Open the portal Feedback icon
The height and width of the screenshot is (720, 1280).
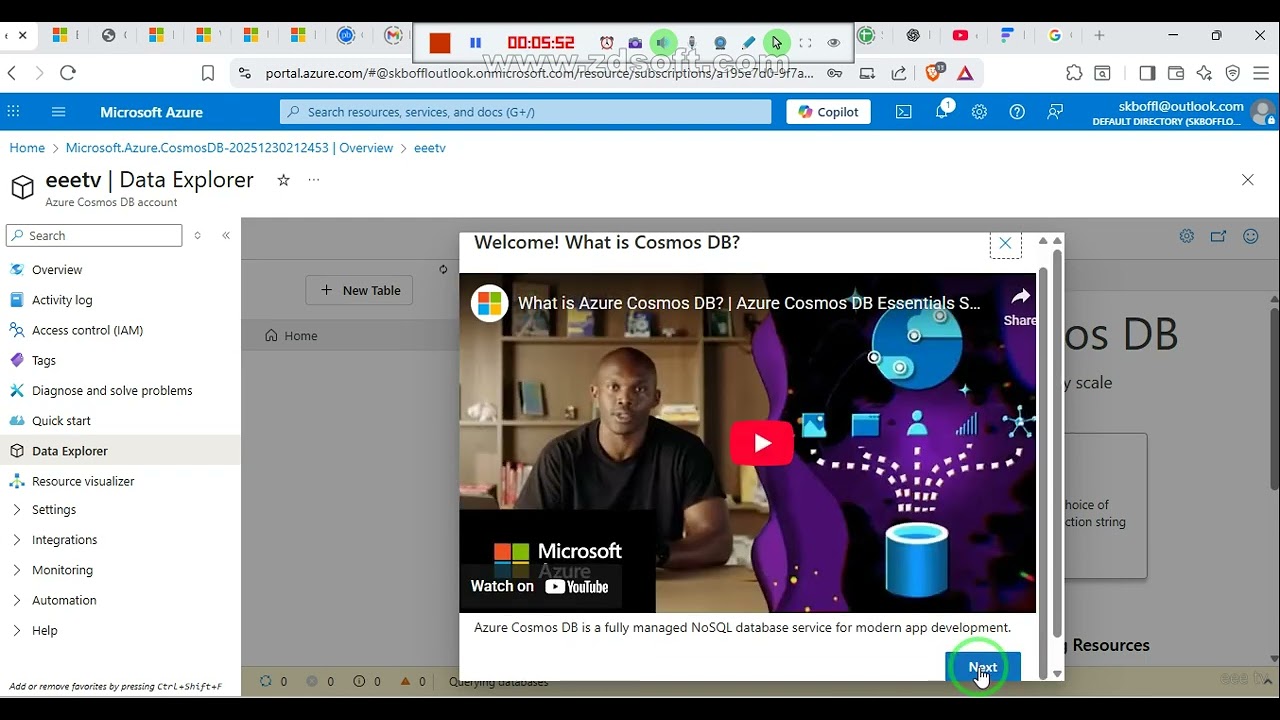pyautogui.click(x=1055, y=112)
